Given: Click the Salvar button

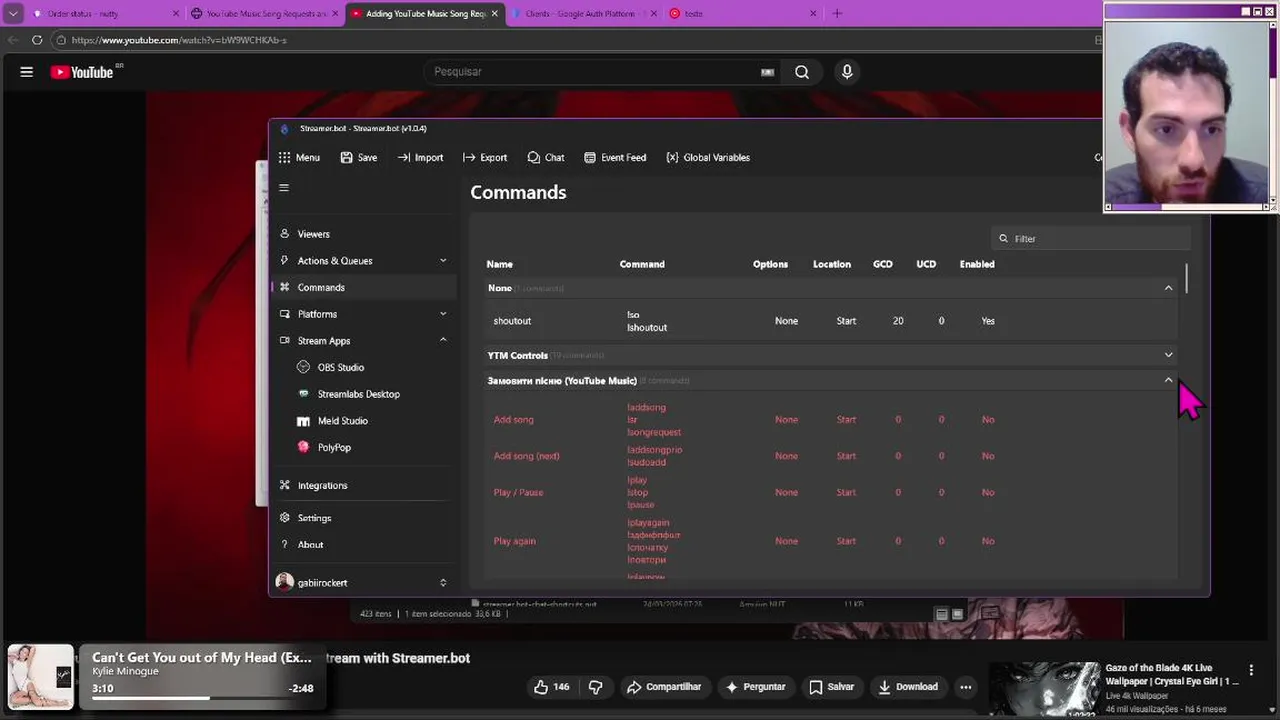Looking at the screenshot, I should [831, 687].
